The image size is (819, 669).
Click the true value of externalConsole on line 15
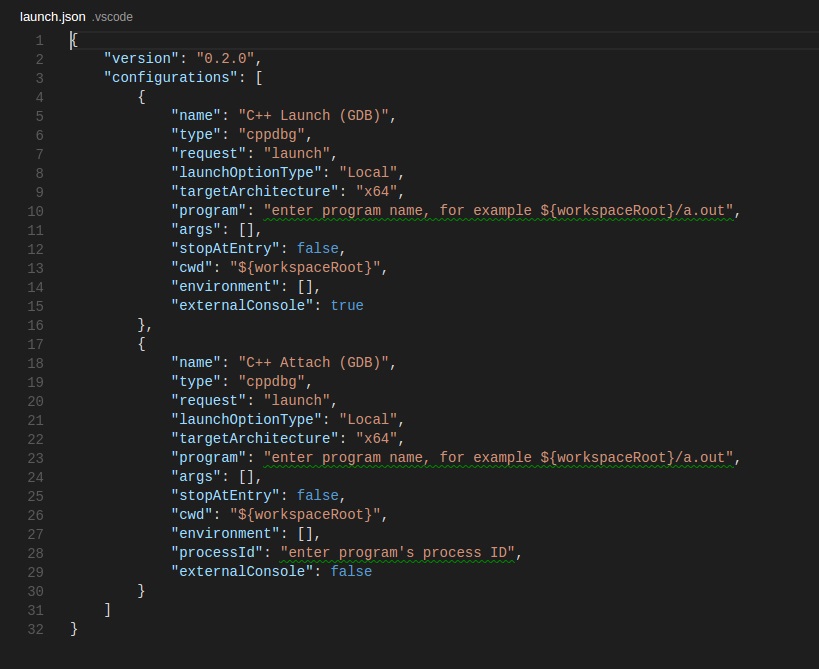(347, 306)
